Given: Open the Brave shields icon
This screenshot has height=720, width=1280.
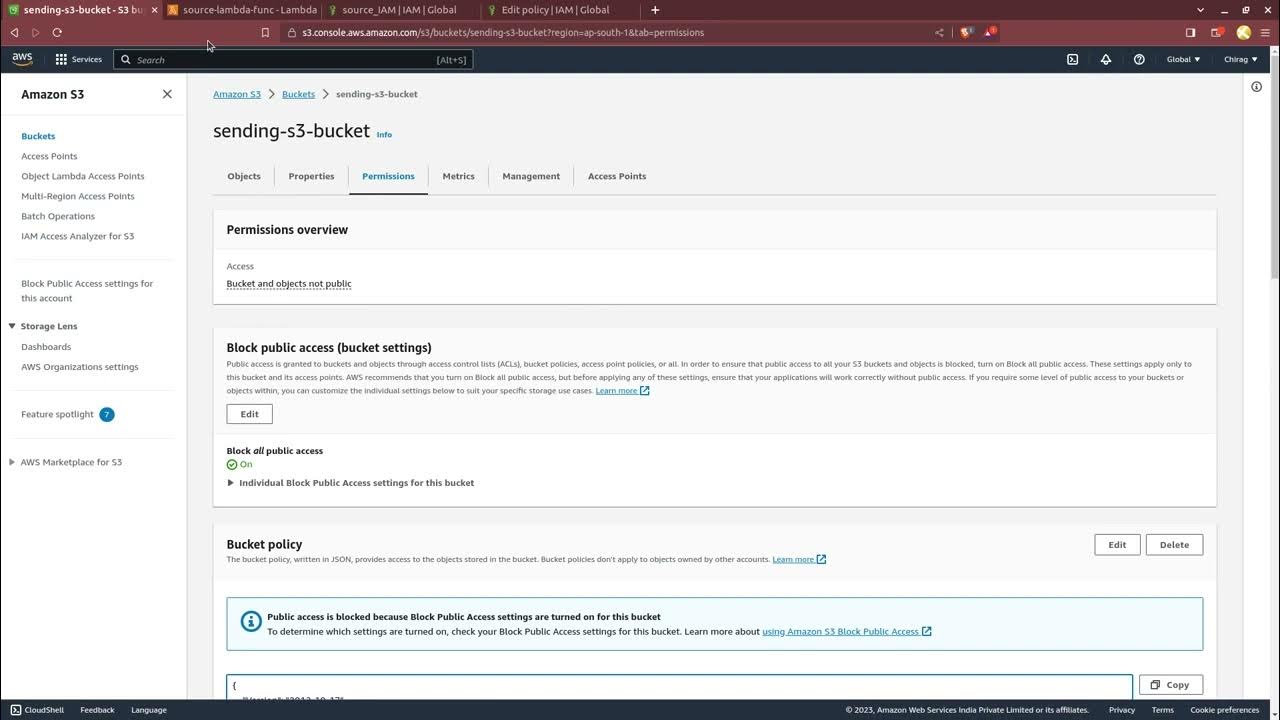Looking at the screenshot, I should (x=966, y=32).
